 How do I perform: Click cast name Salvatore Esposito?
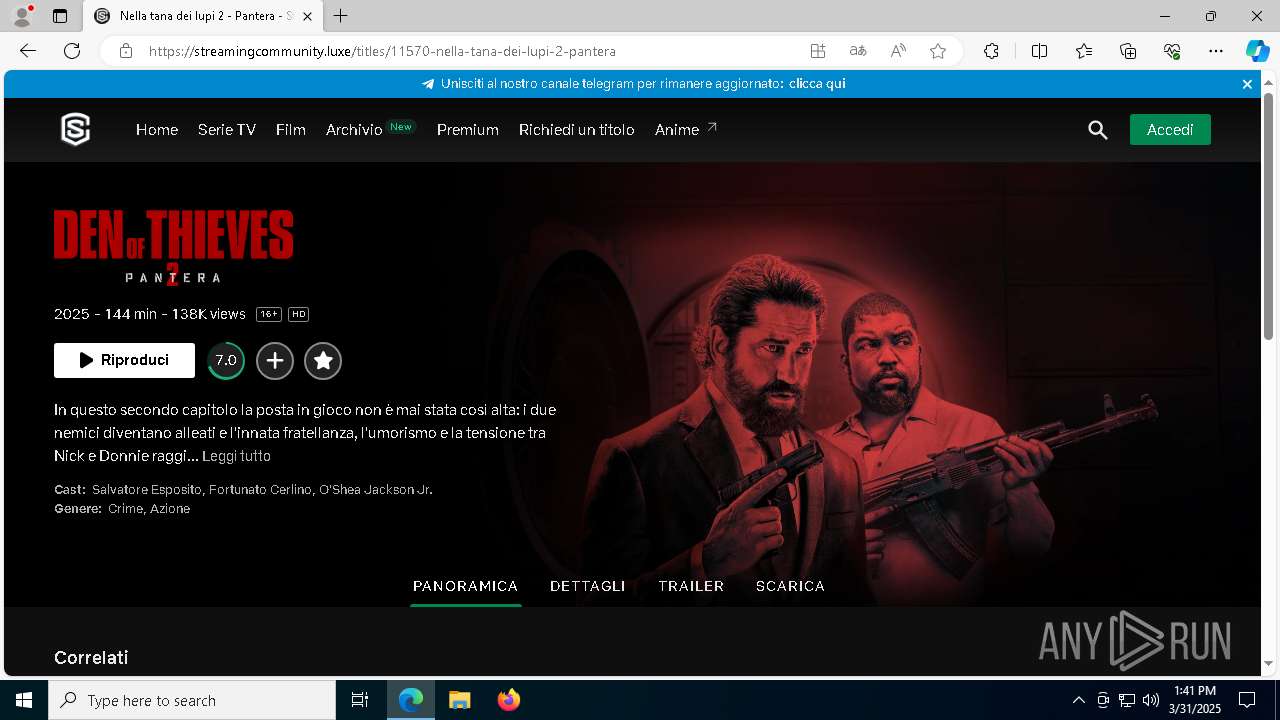pos(148,490)
